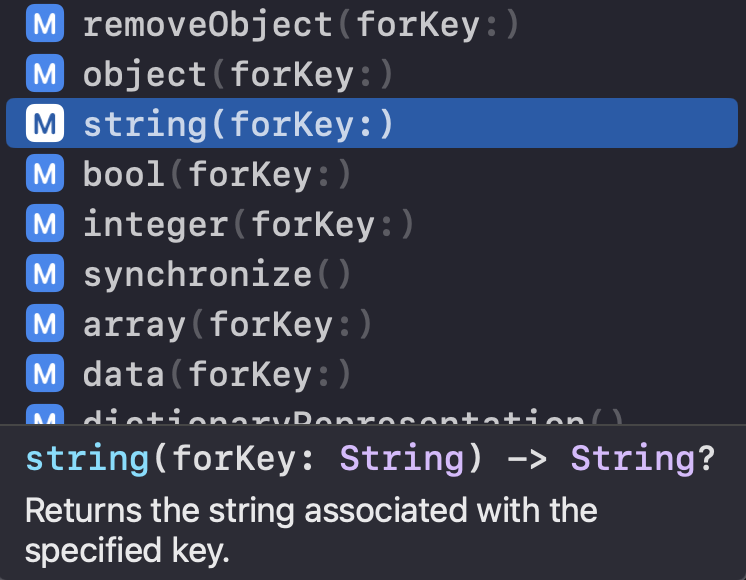
Task: Click the String? return type in the signature
Action: tap(643, 459)
